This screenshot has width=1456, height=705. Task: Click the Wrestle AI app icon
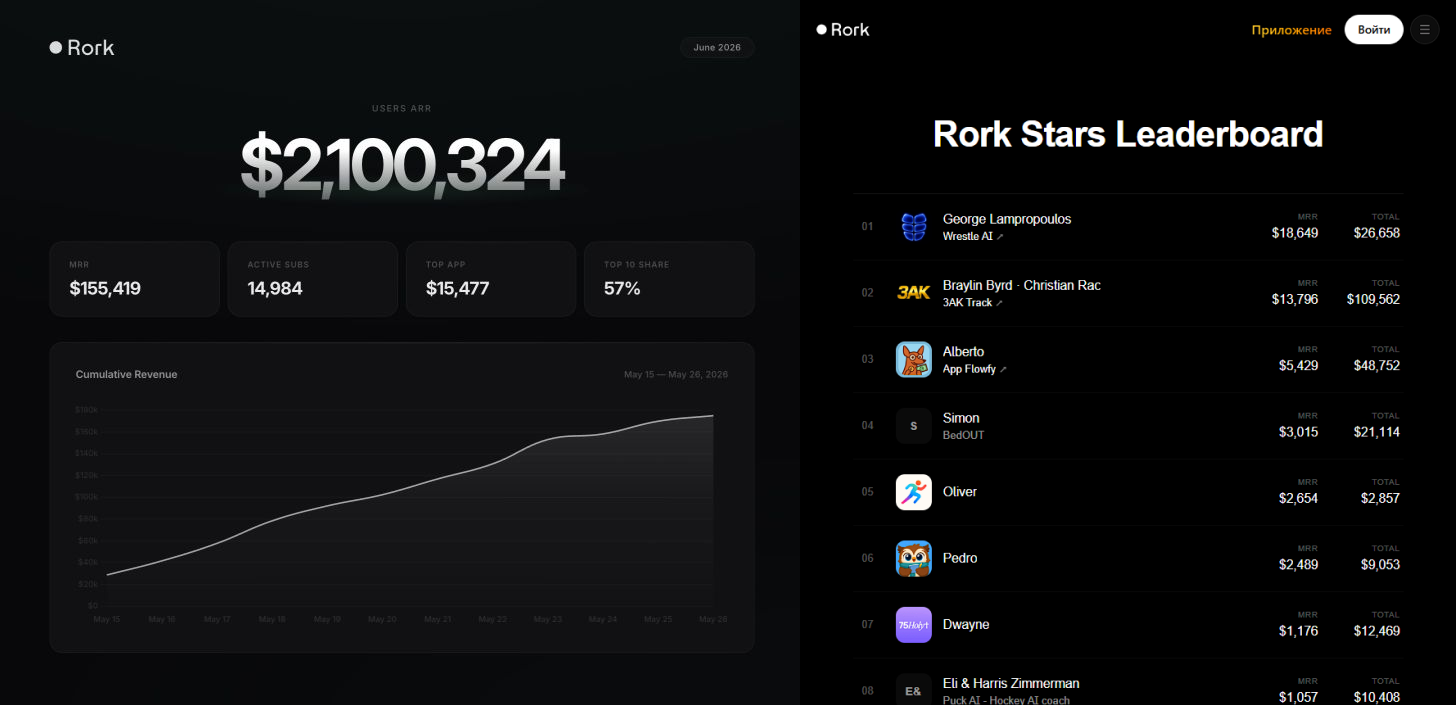tap(914, 227)
